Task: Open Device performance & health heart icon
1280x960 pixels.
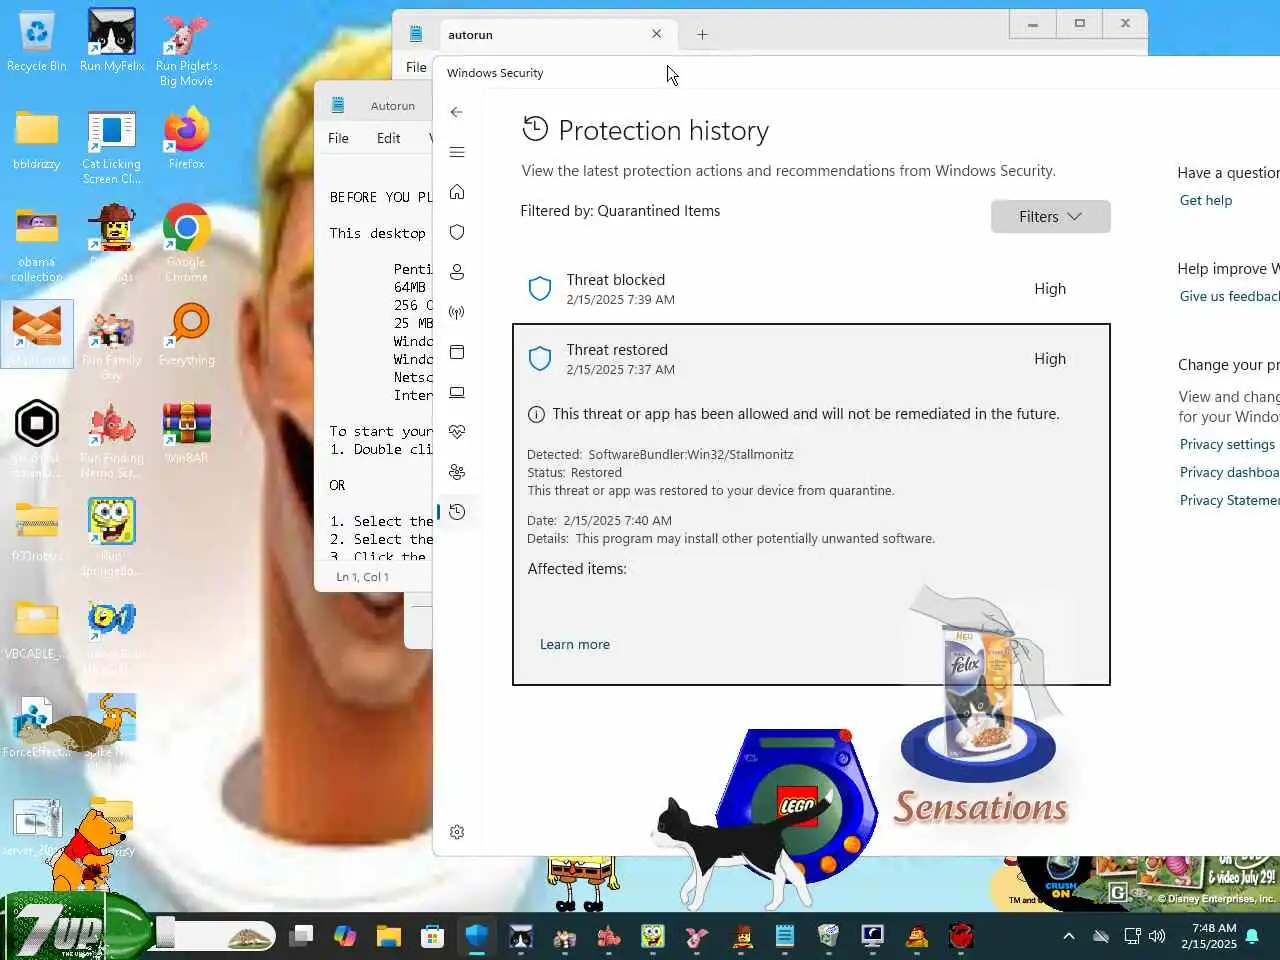Action: (457, 432)
